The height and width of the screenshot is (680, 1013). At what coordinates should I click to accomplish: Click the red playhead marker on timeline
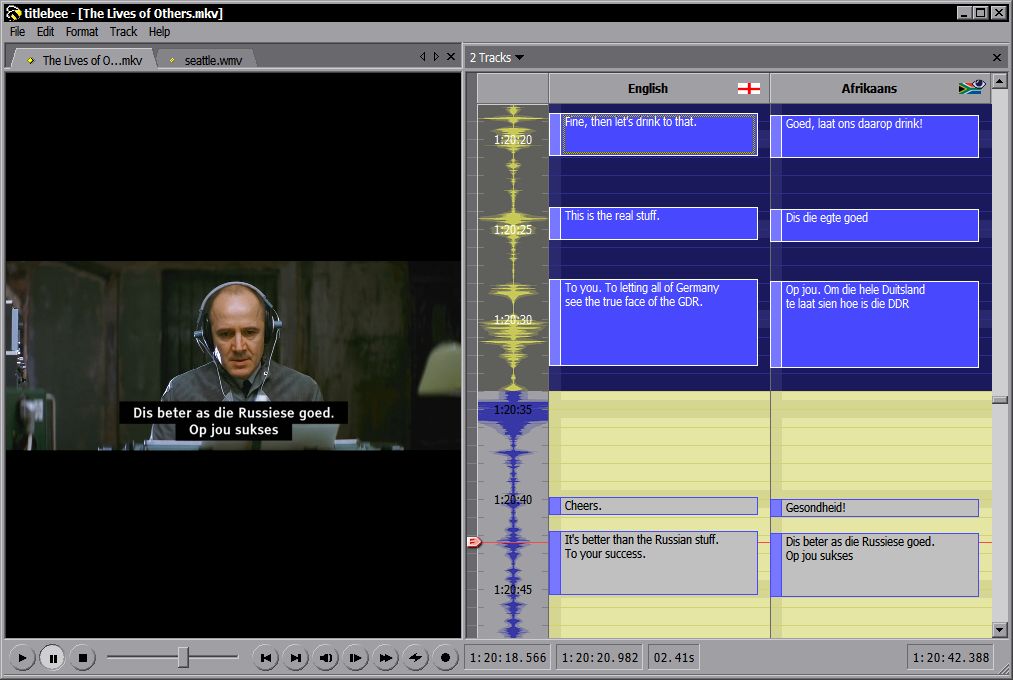(x=474, y=542)
